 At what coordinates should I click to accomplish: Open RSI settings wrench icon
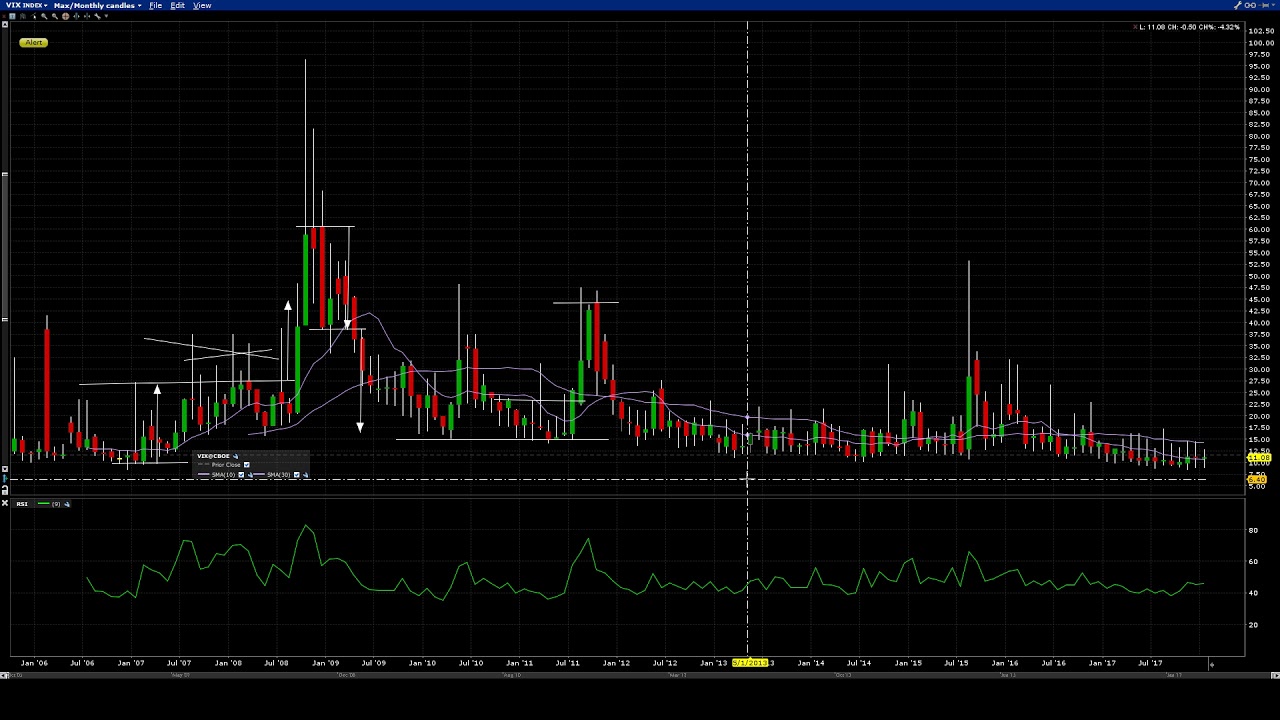(x=67, y=504)
